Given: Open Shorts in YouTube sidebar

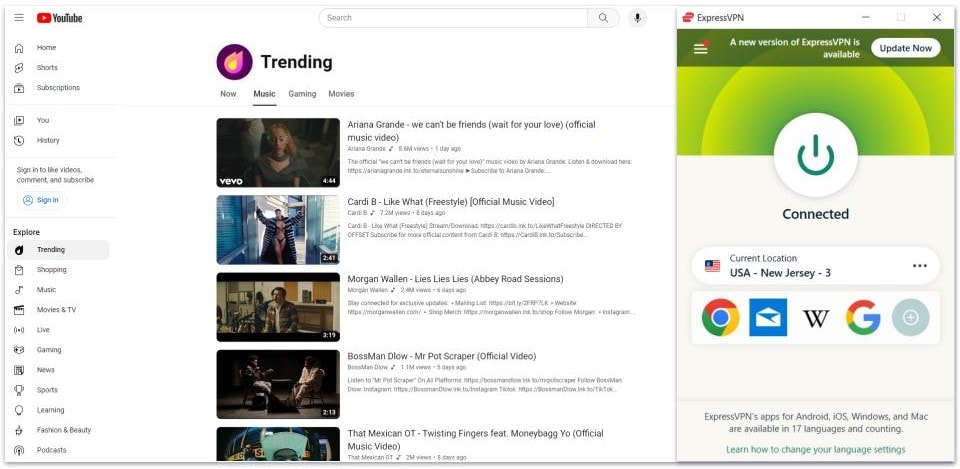Looking at the screenshot, I should [x=58, y=68].
